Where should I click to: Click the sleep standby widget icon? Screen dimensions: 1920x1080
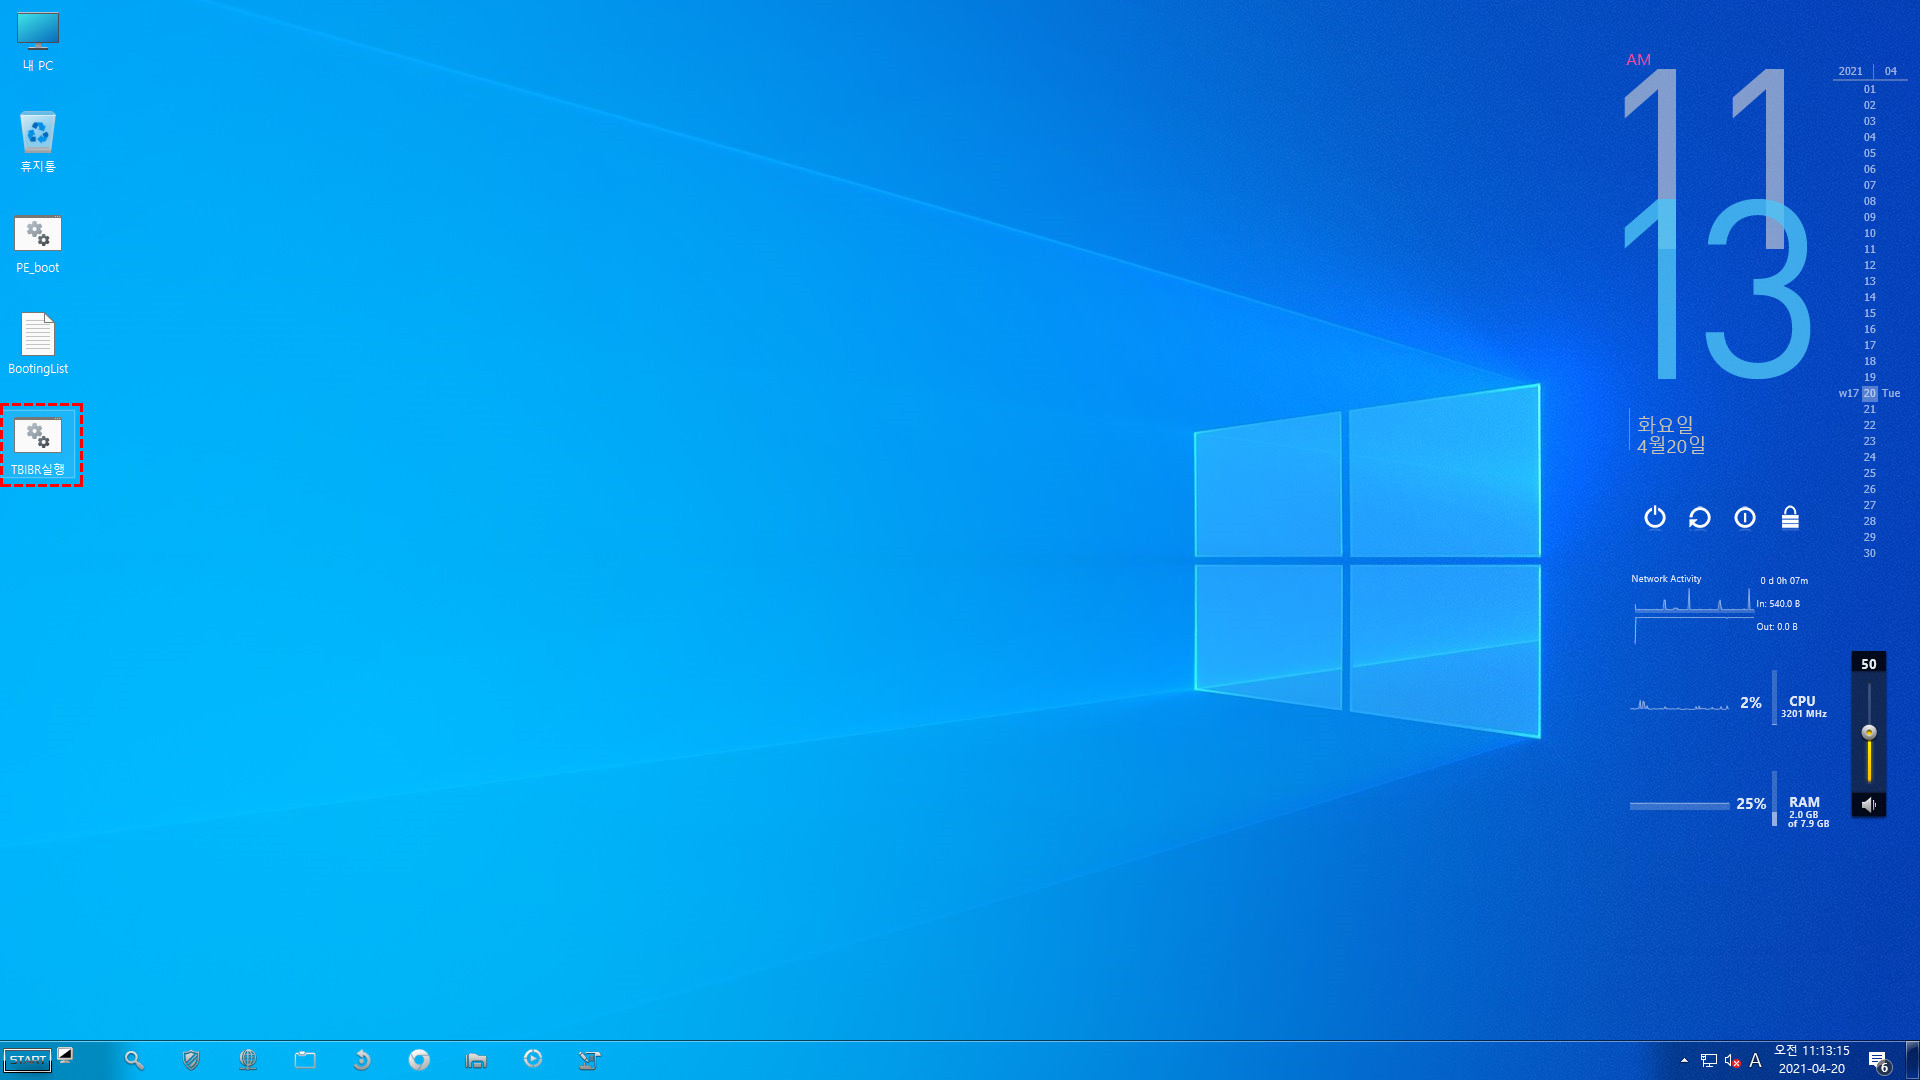(x=1745, y=517)
